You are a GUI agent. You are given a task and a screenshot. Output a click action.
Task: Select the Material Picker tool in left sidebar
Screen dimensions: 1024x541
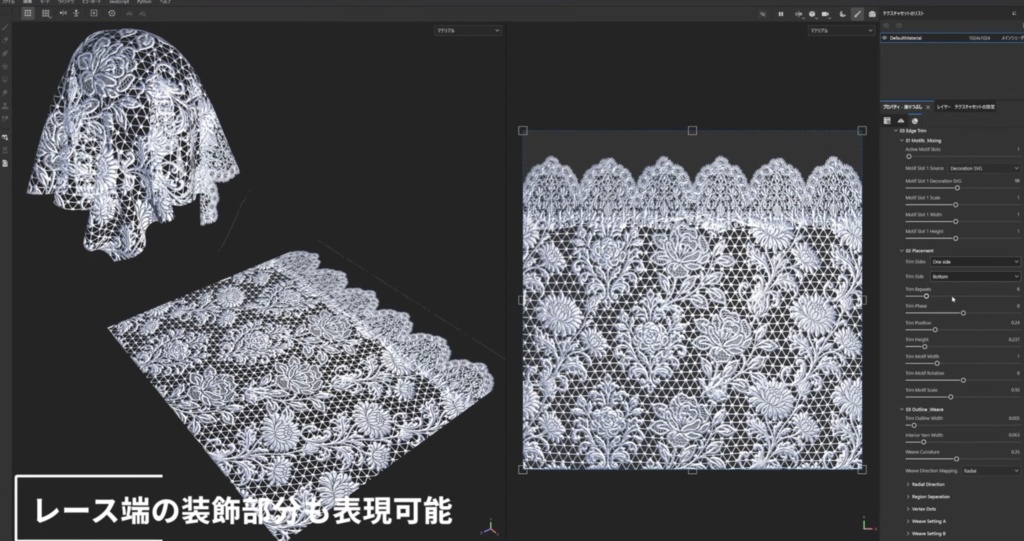click(x=5, y=118)
